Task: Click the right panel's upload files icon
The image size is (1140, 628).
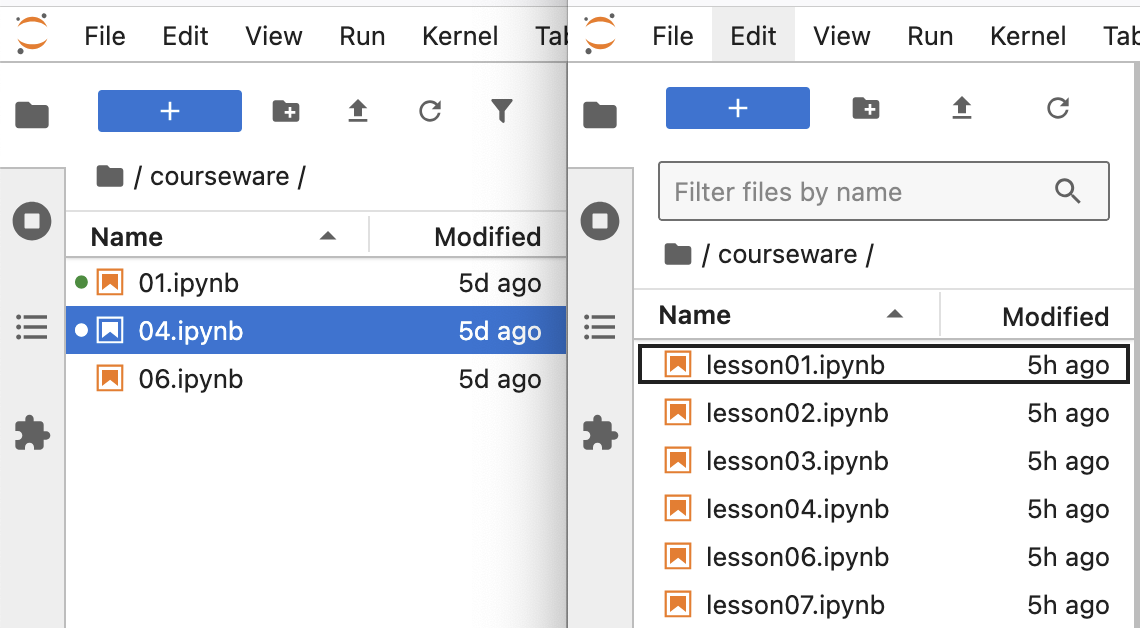Action: [962, 108]
